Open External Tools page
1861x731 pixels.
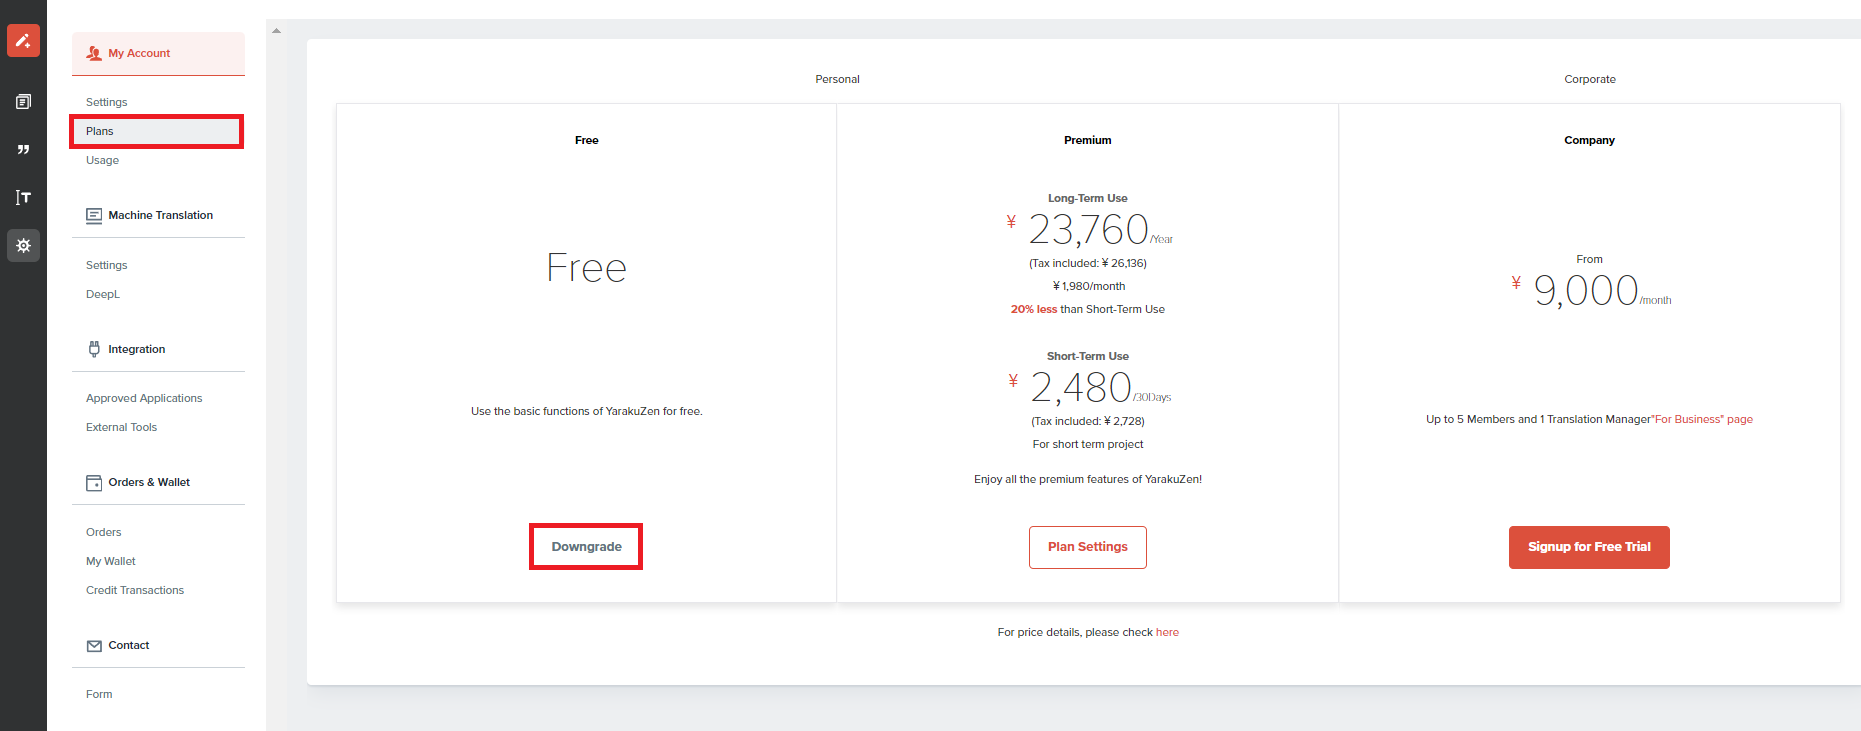121,427
